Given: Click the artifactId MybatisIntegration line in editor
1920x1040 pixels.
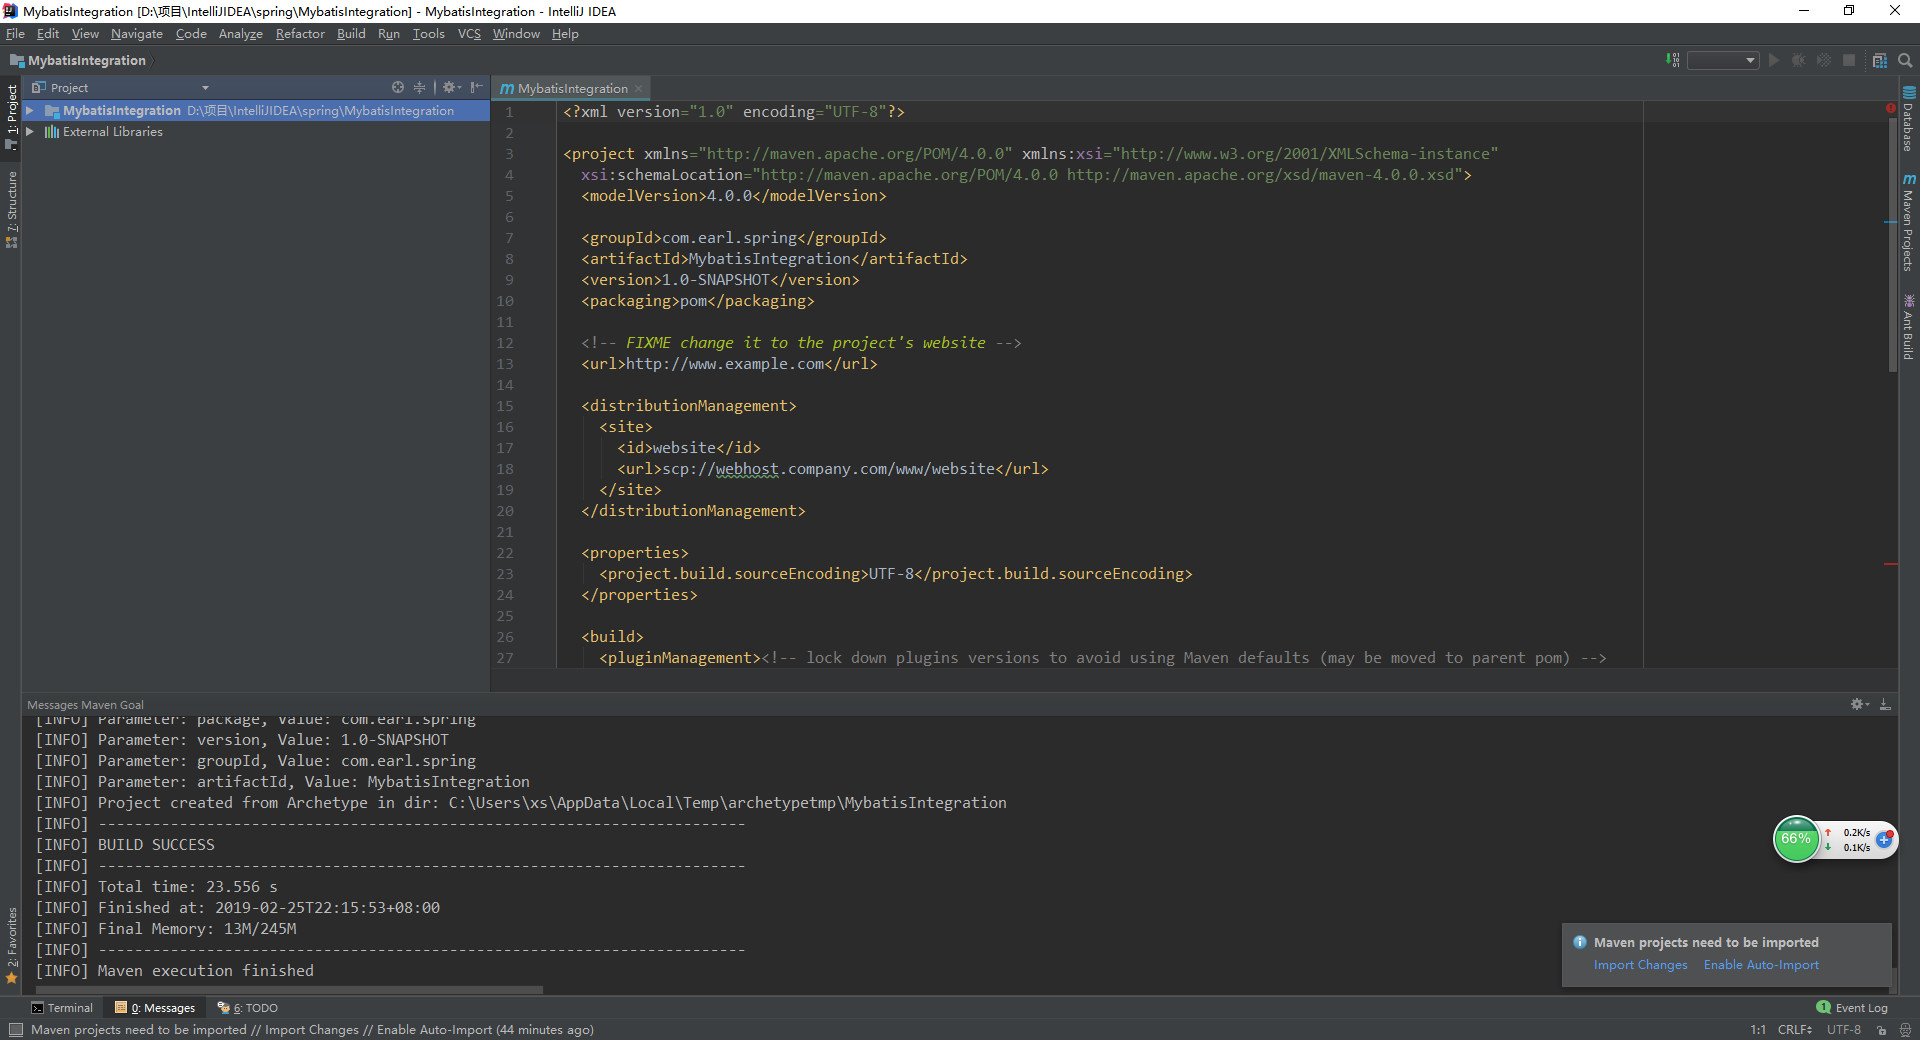Looking at the screenshot, I should point(774,259).
